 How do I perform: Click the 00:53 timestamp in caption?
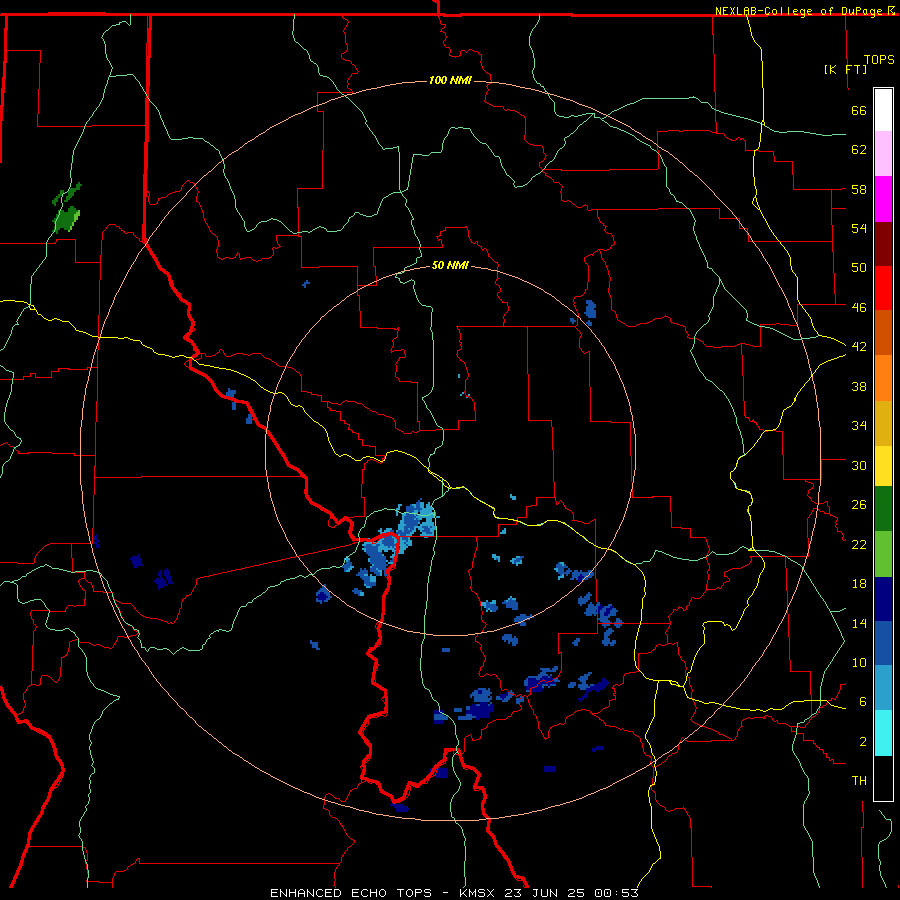[x=616, y=893]
